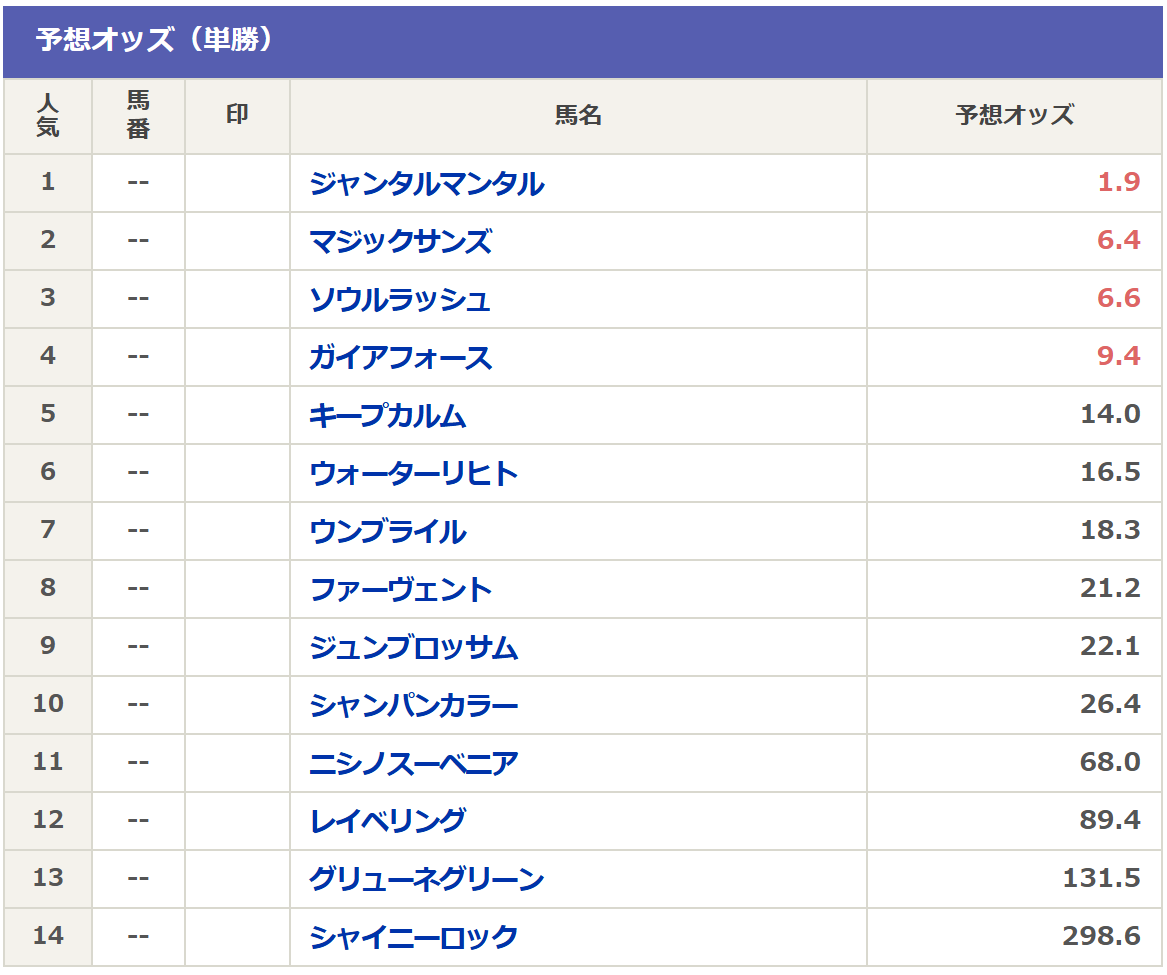The height and width of the screenshot is (975, 1167).
Task: Click the 馬名 column header
Action: 578,116
